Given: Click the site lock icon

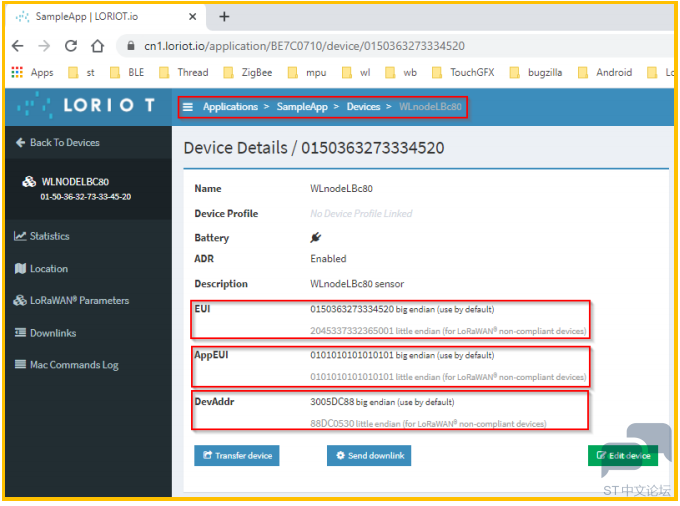Looking at the screenshot, I should pos(131,46).
